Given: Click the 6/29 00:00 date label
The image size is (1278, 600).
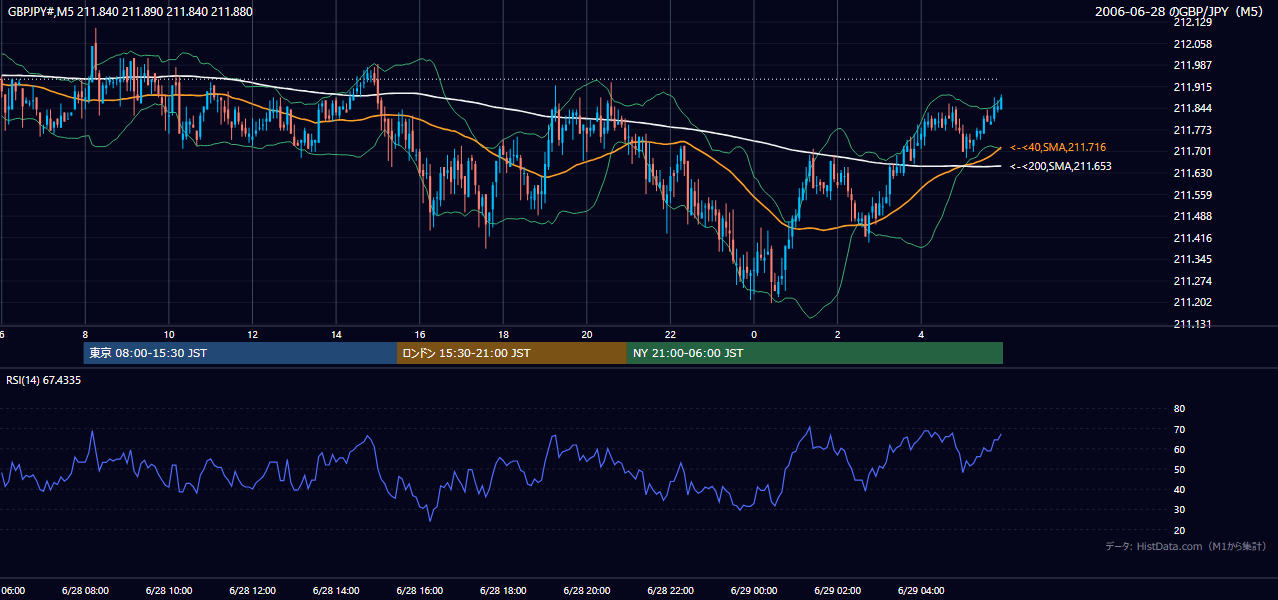Looking at the screenshot, I should coord(753,590).
